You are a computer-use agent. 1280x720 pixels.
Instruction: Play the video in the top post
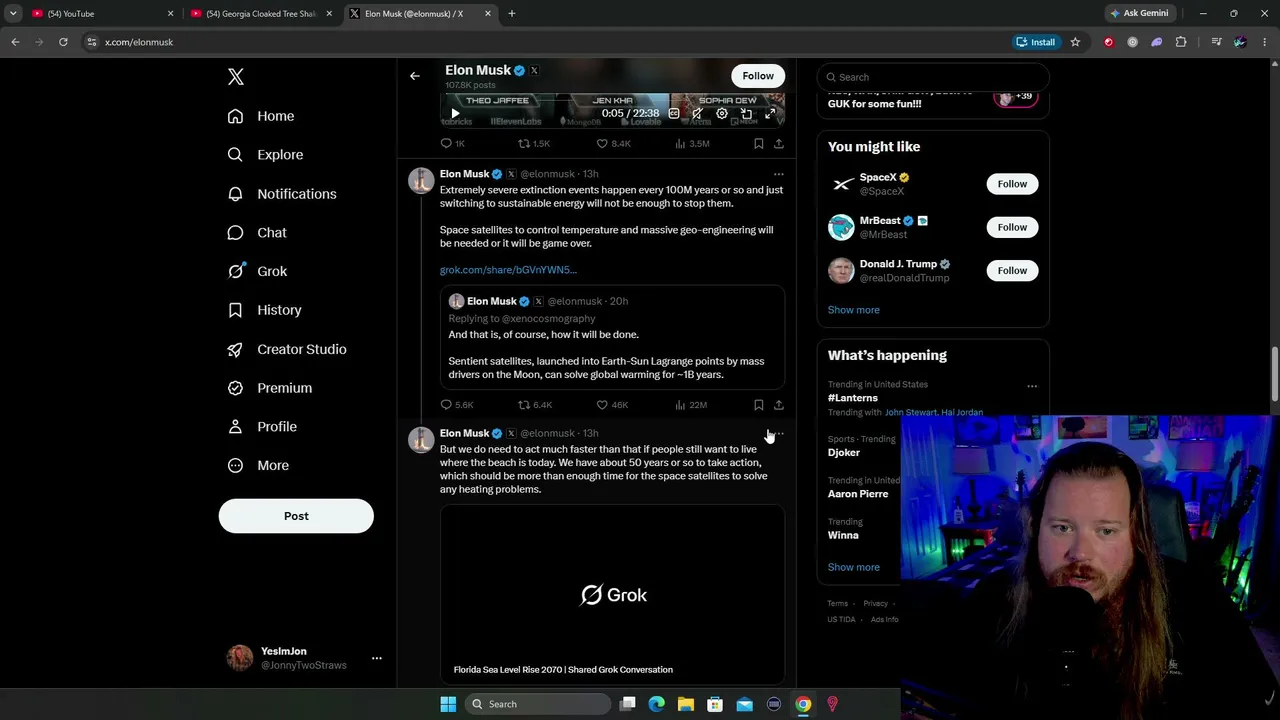coord(455,113)
